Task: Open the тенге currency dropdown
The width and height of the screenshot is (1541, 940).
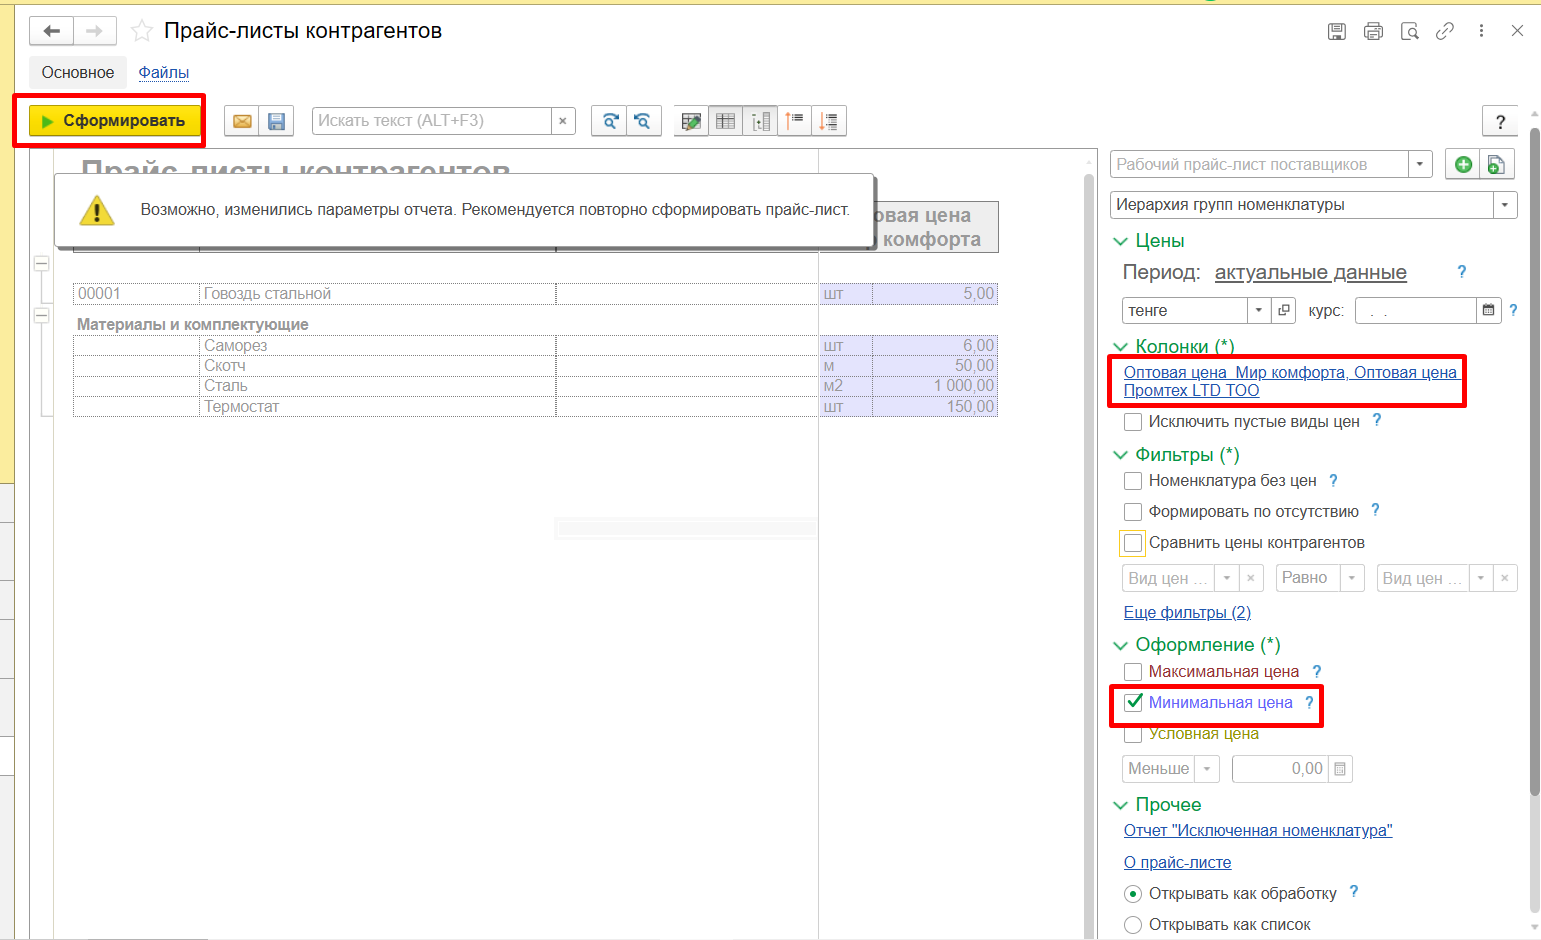Action: tap(1259, 311)
